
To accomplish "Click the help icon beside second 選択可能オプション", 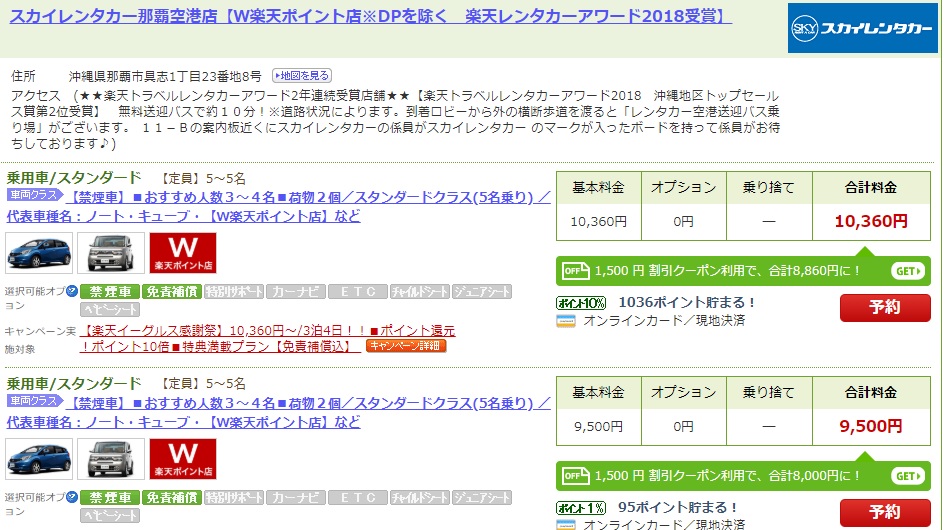I will tap(72, 497).
